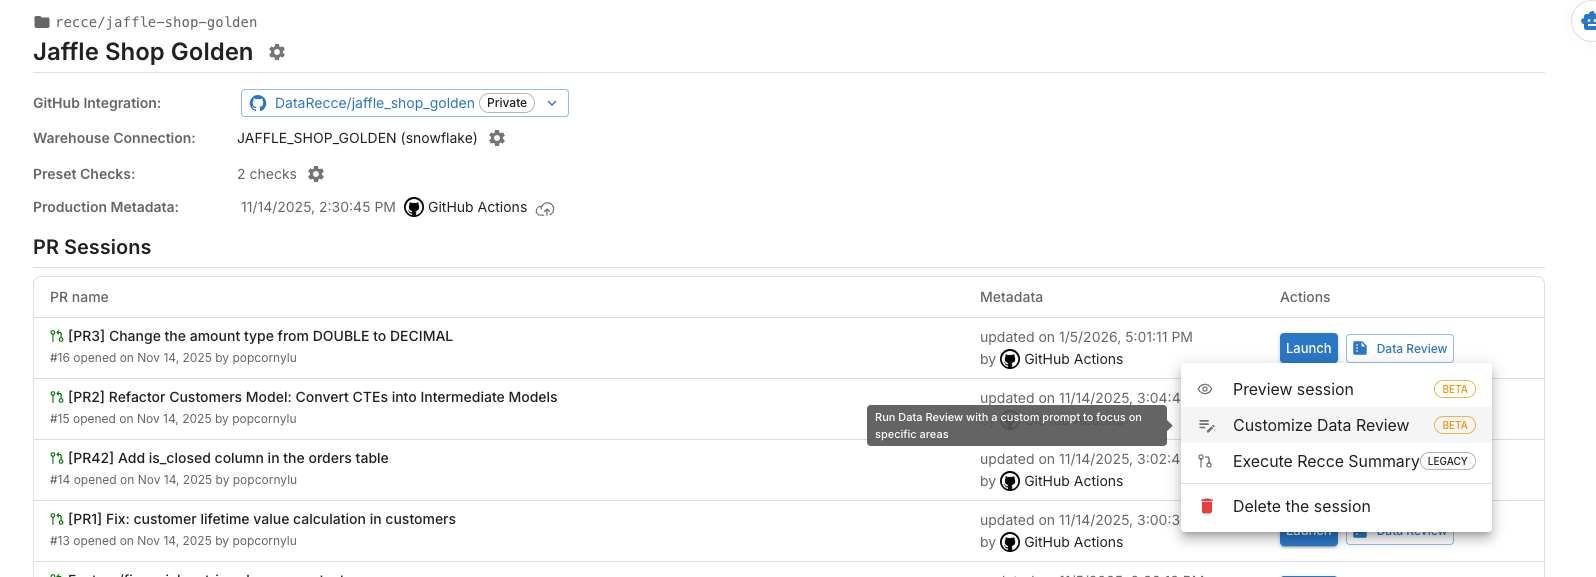Open Data Review for PR3
This screenshot has width=1596, height=577.
point(1399,348)
